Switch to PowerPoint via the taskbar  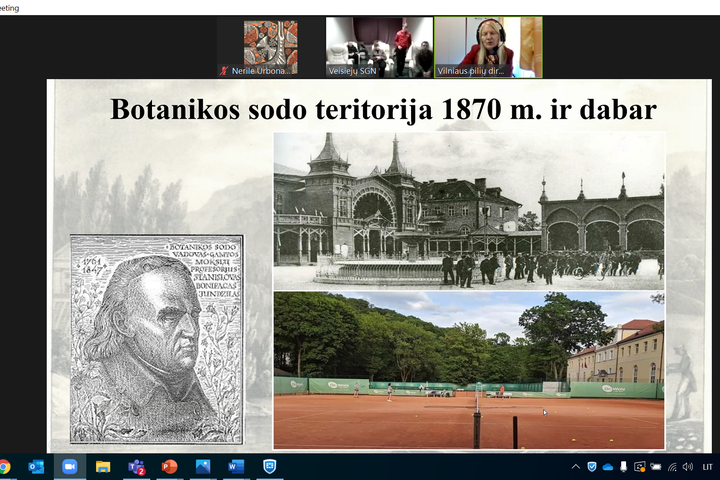tap(169, 467)
